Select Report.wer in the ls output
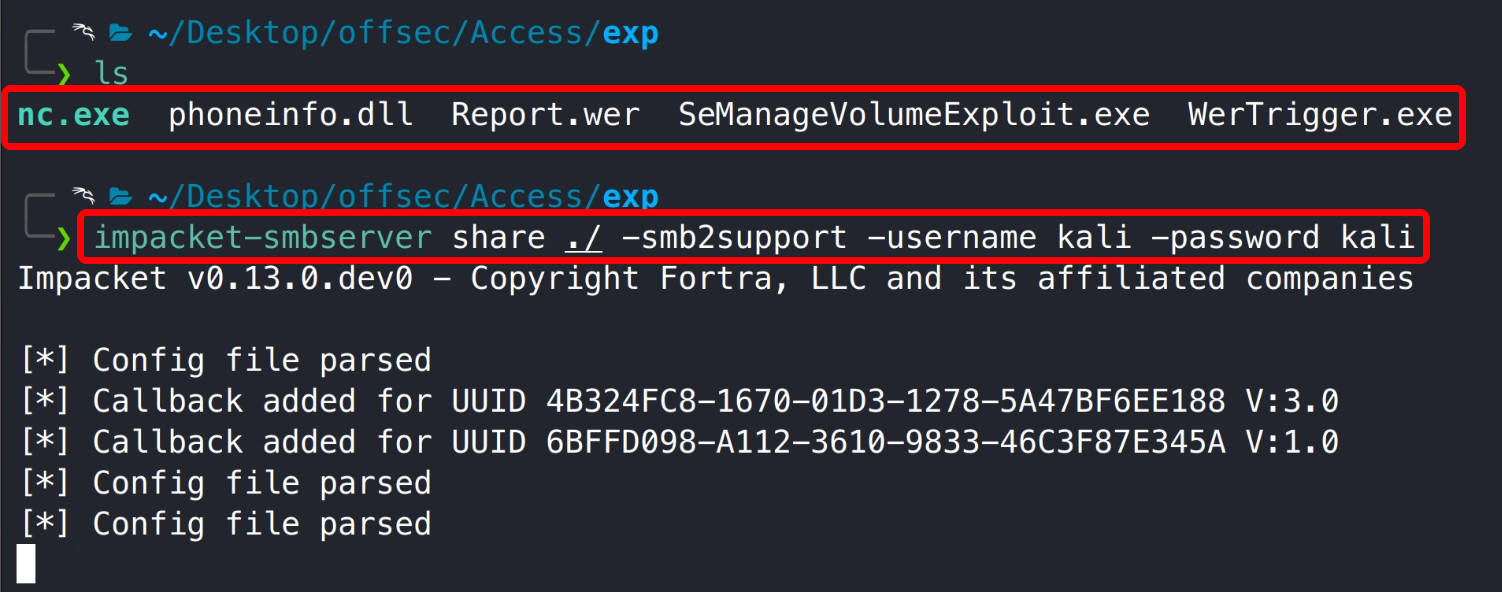 pos(545,115)
